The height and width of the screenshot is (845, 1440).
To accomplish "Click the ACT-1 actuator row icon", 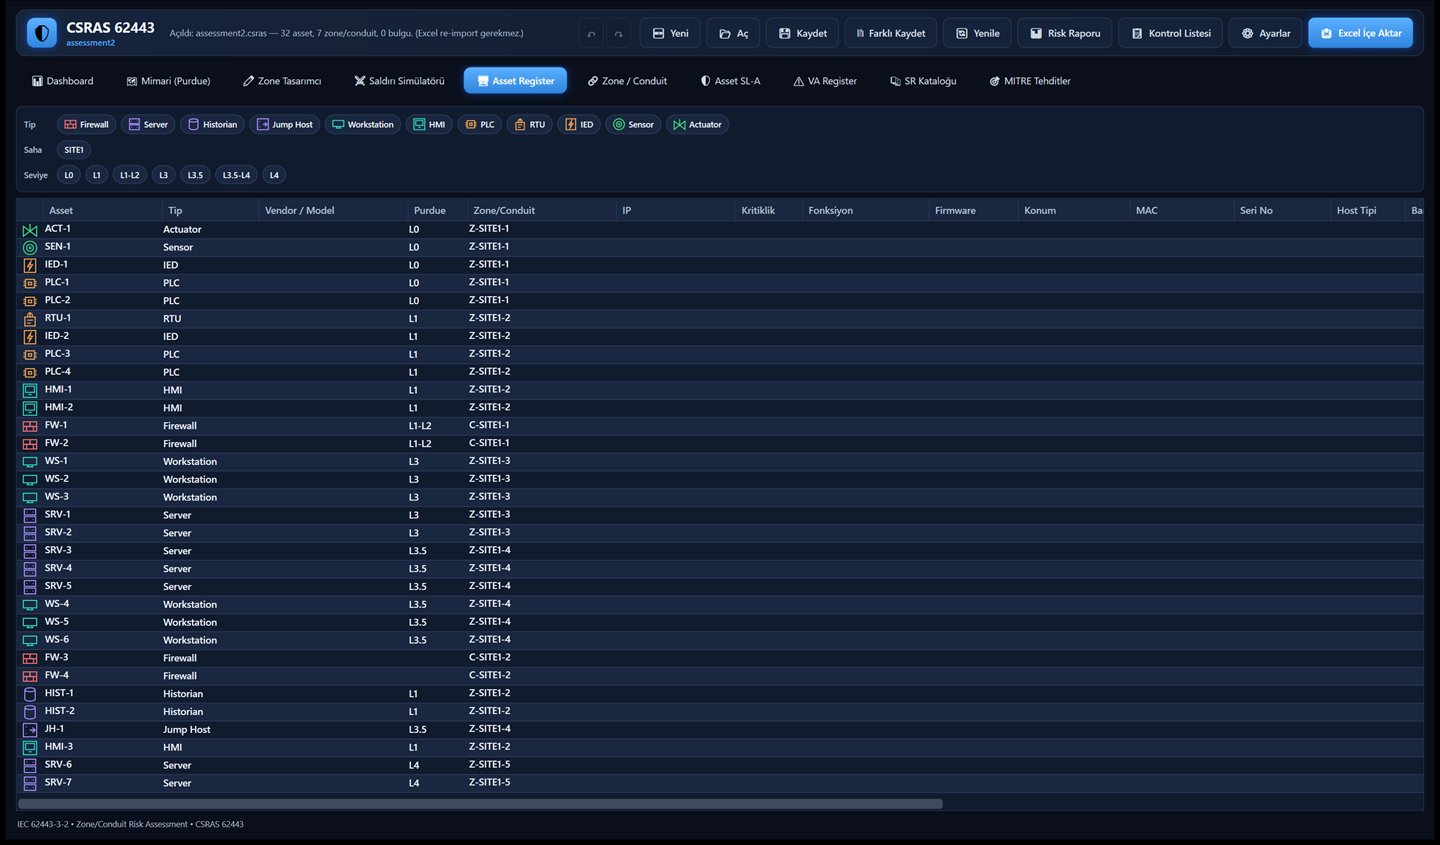I will [30, 230].
